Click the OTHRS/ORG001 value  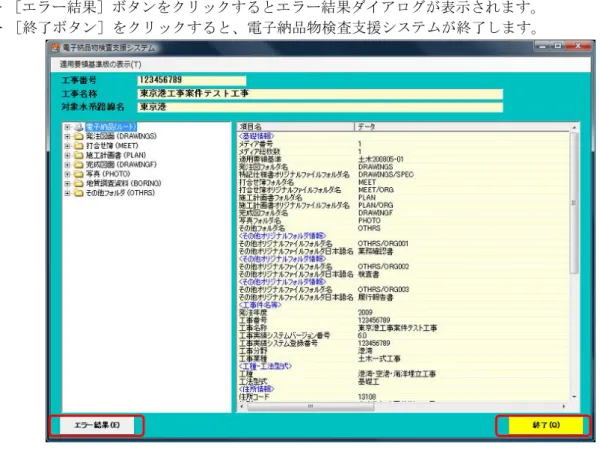point(383,243)
